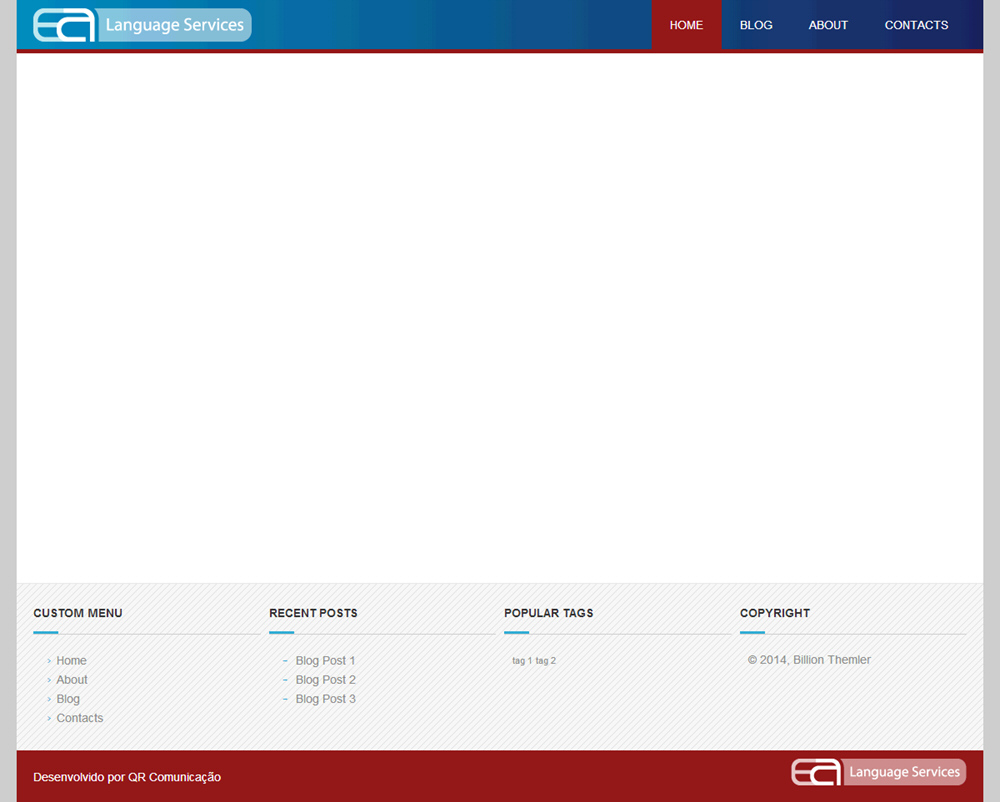The image size is (1000, 802).
Task: Open Contacts link in footer Custom Menu
Action: [x=80, y=718]
